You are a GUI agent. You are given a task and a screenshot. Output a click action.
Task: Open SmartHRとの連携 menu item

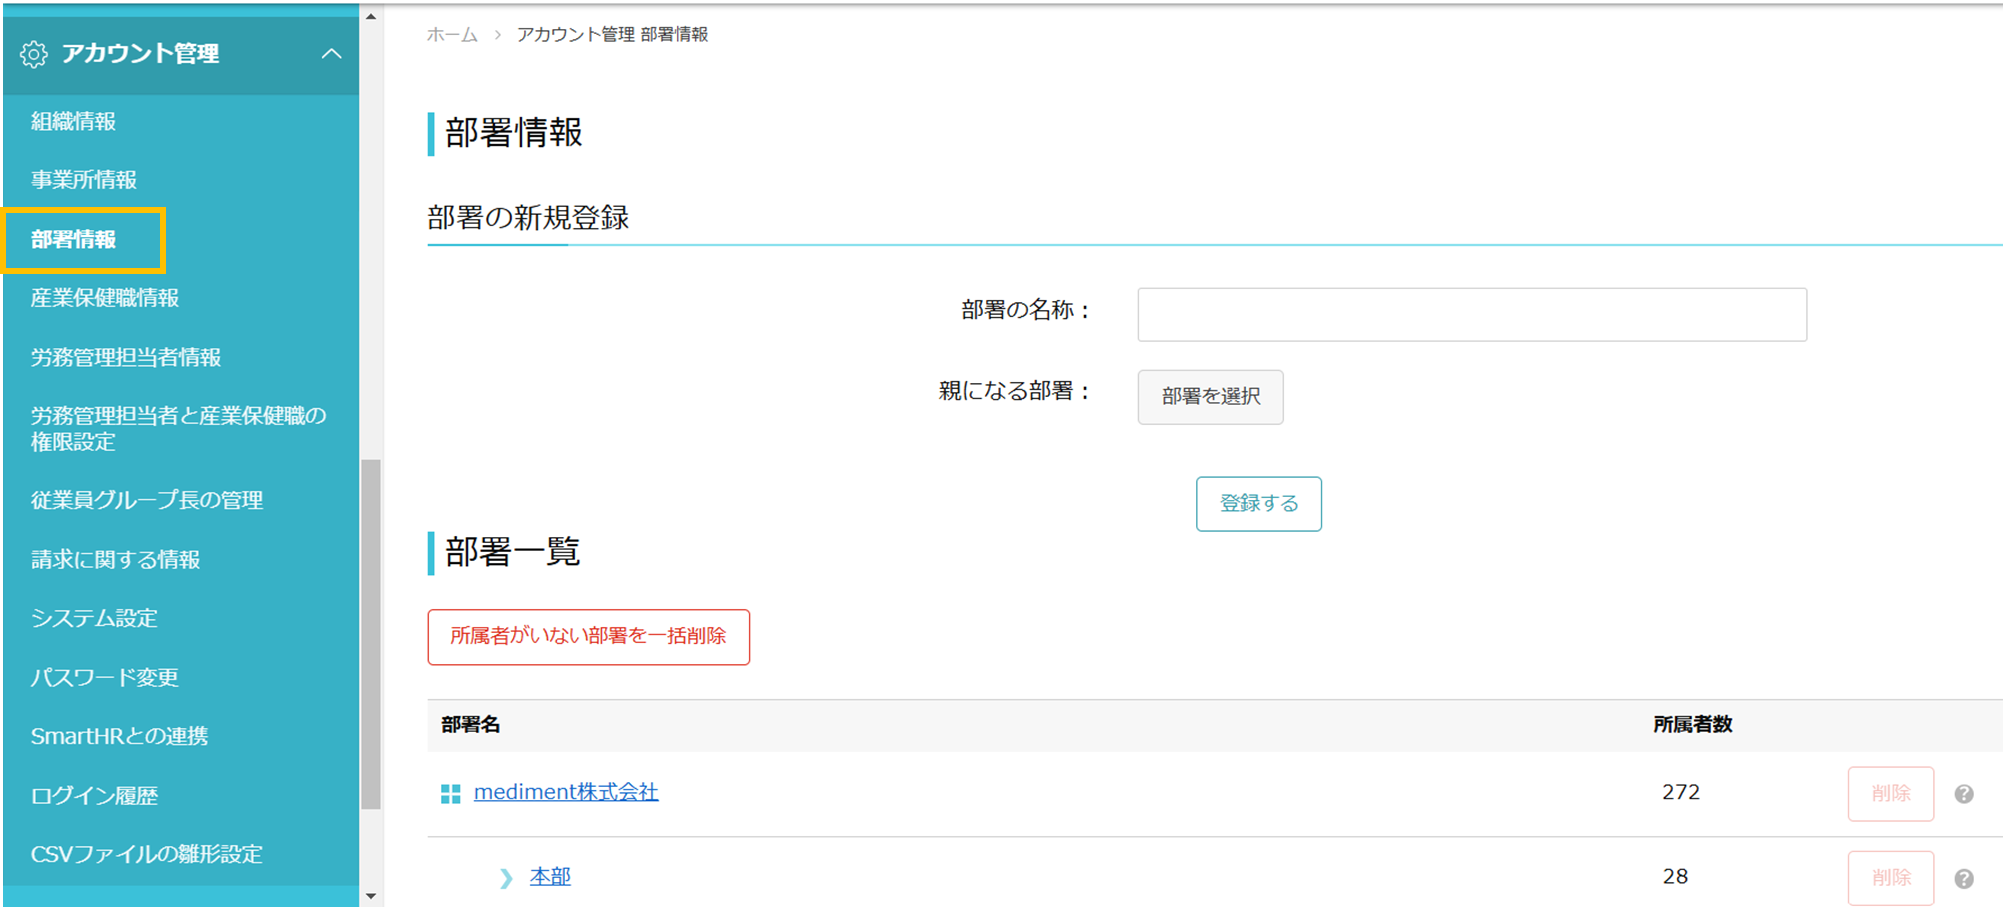(119, 736)
